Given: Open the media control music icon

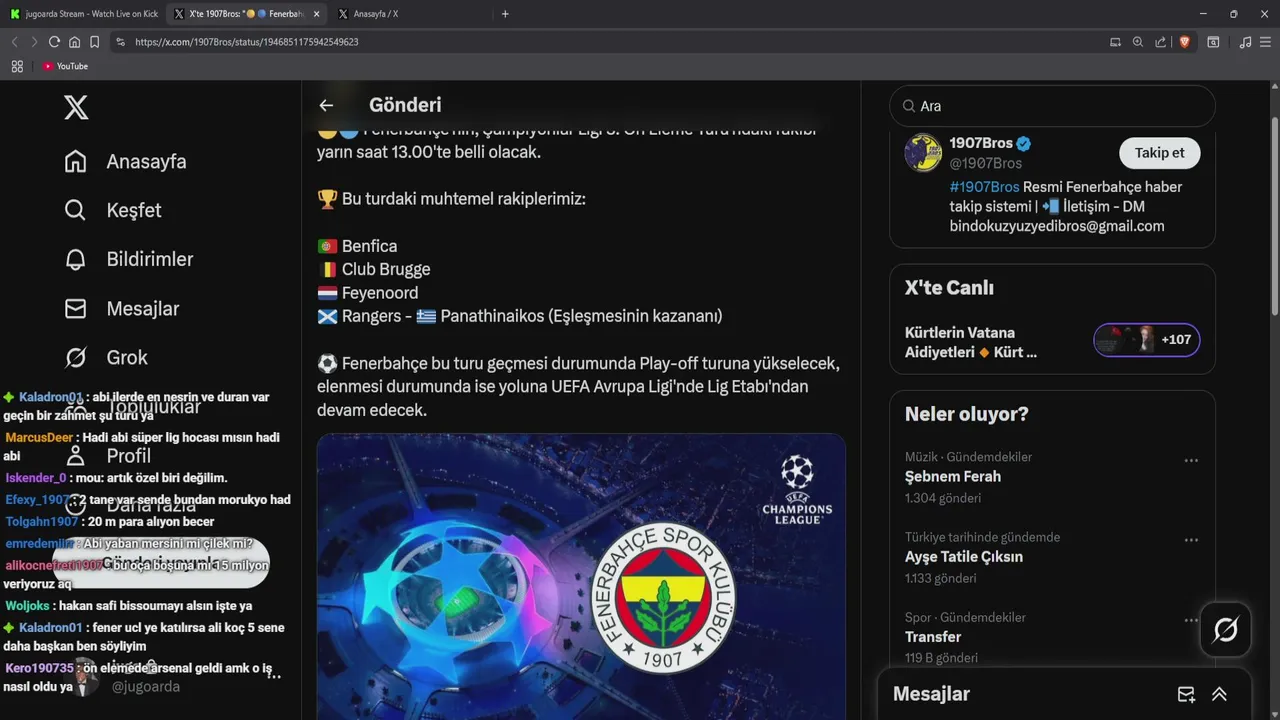Looking at the screenshot, I should pos(1245,42).
